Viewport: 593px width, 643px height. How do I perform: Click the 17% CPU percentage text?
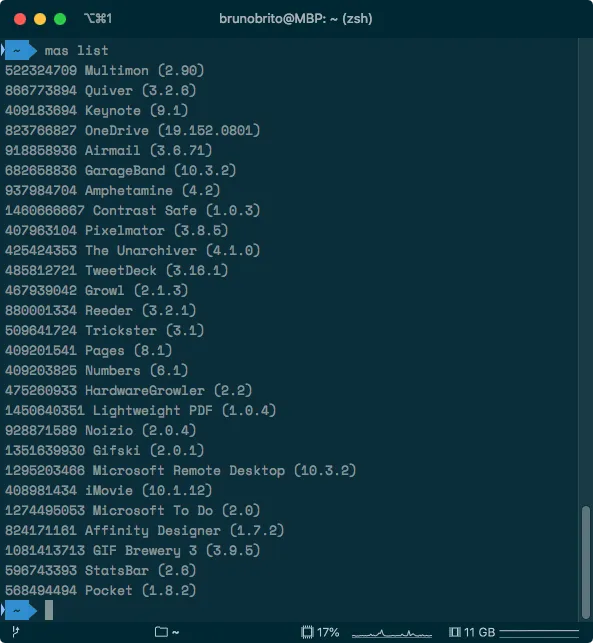click(328, 632)
